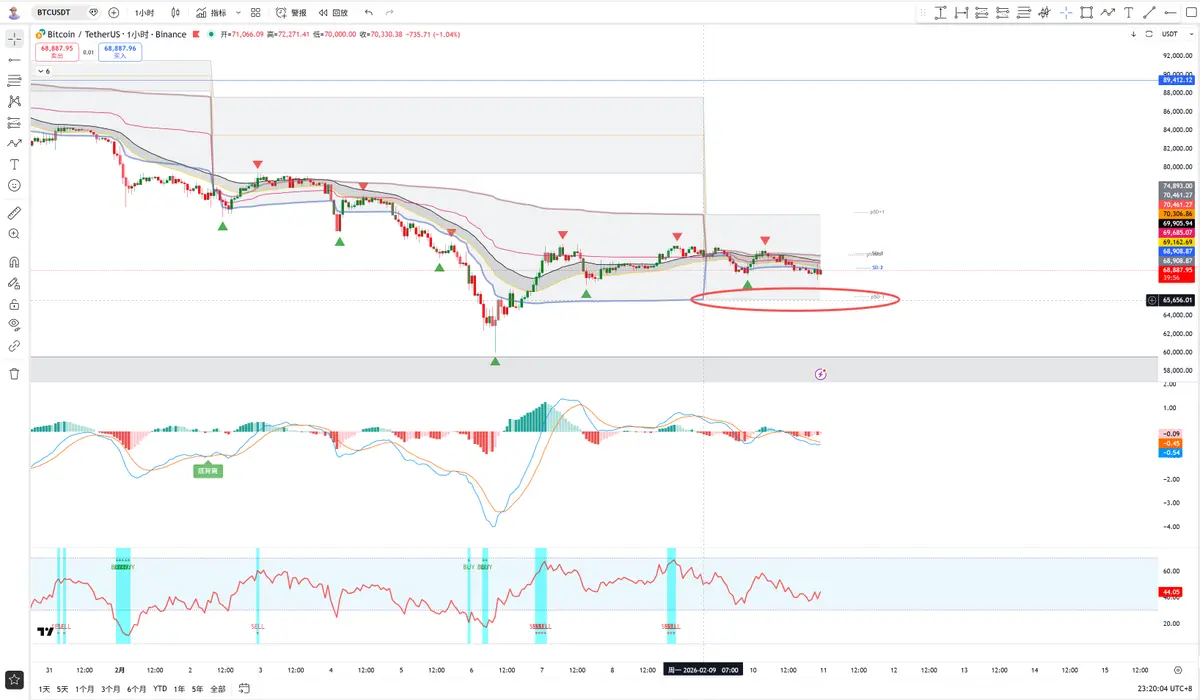Select the Text tool in left sidebar

pos(14,164)
